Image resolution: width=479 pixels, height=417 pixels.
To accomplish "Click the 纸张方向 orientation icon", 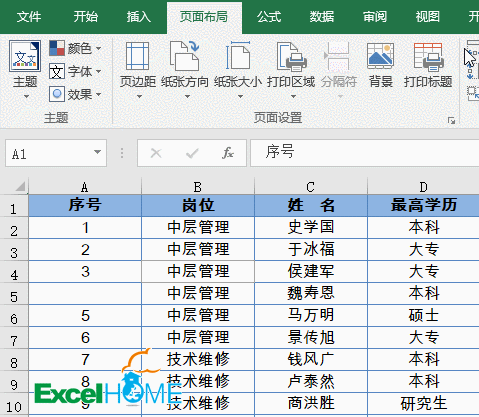I will 184,56.
